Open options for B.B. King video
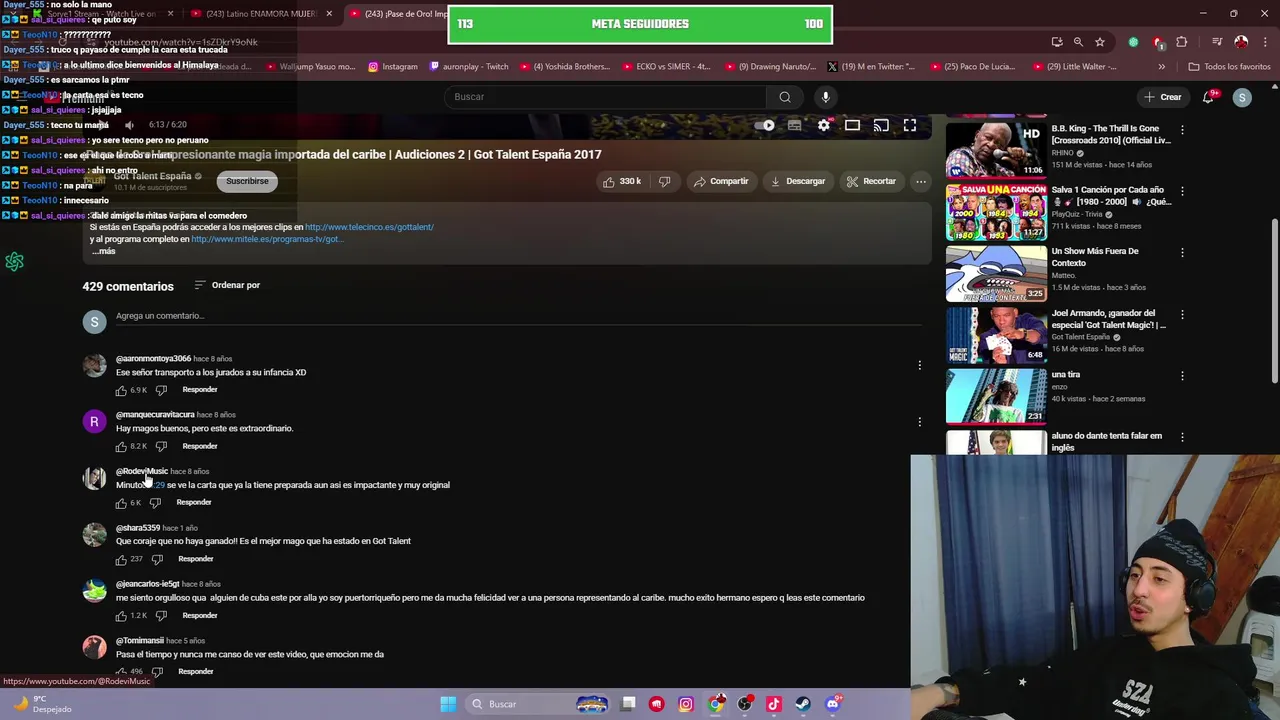 (1182, 130)
